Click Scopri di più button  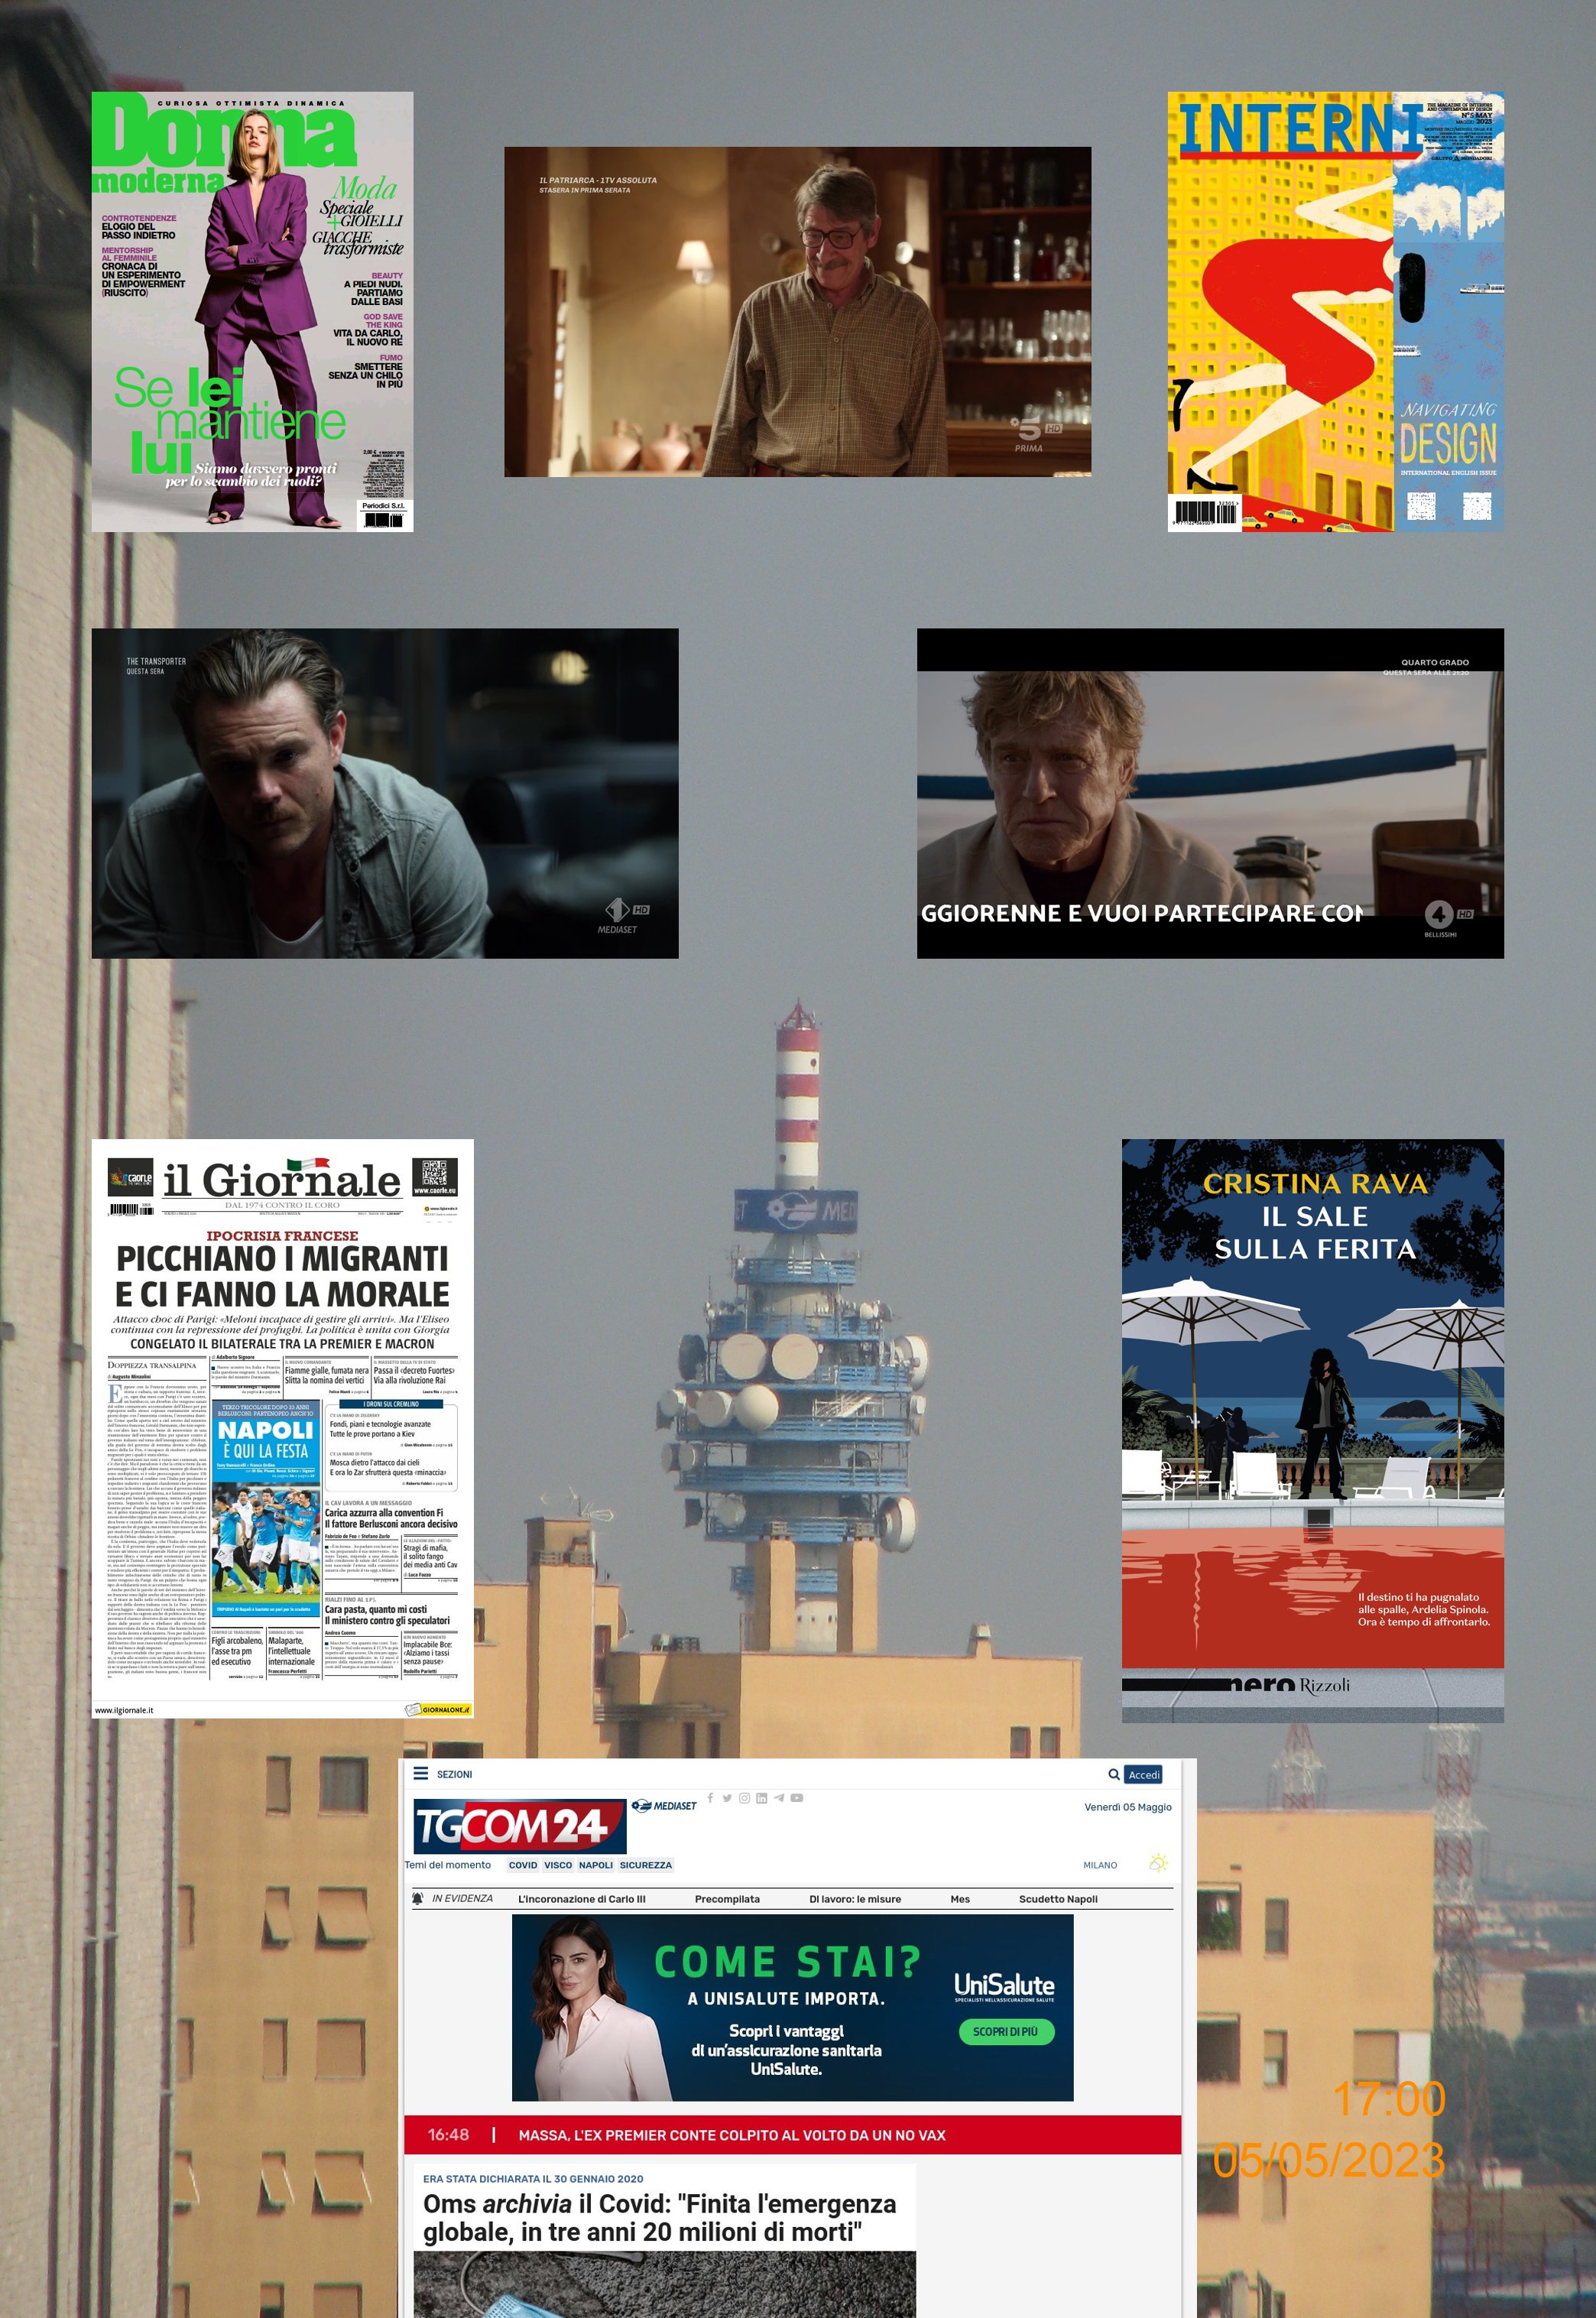click(x=1005, y=2032)
